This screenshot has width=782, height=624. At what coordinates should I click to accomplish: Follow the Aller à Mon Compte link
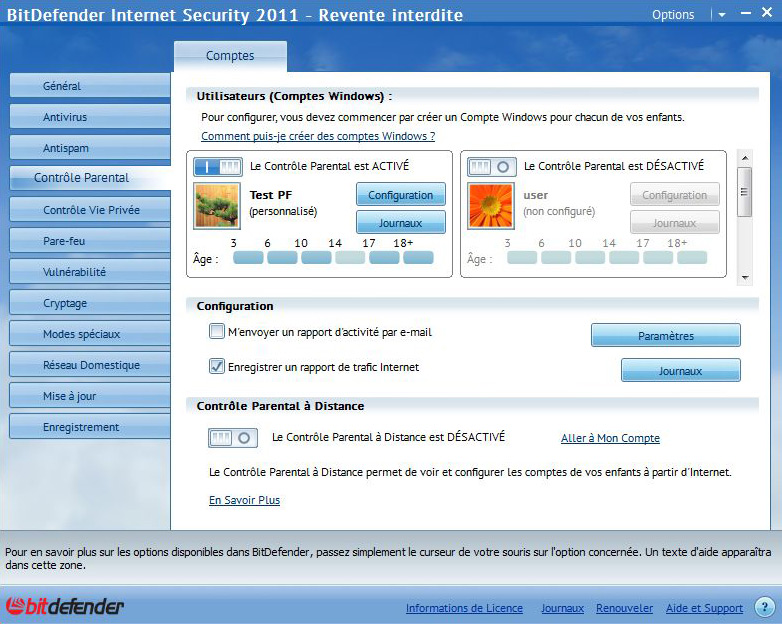[x=610, y=438]
